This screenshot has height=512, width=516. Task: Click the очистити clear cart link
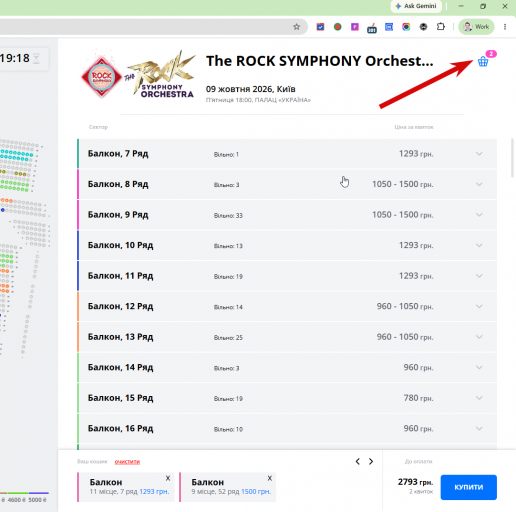tap(127, 462)
